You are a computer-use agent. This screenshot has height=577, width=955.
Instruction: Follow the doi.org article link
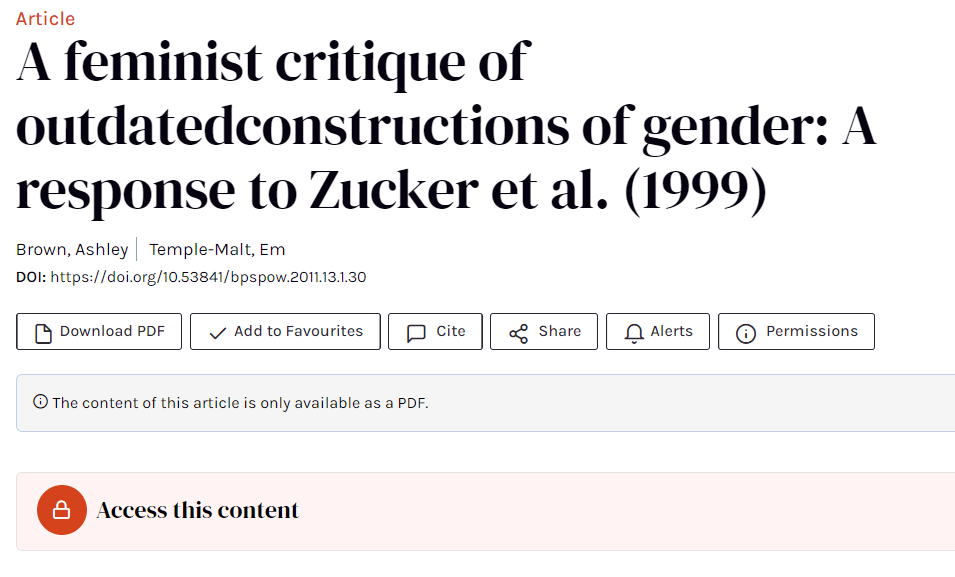[x=208, y=277]
